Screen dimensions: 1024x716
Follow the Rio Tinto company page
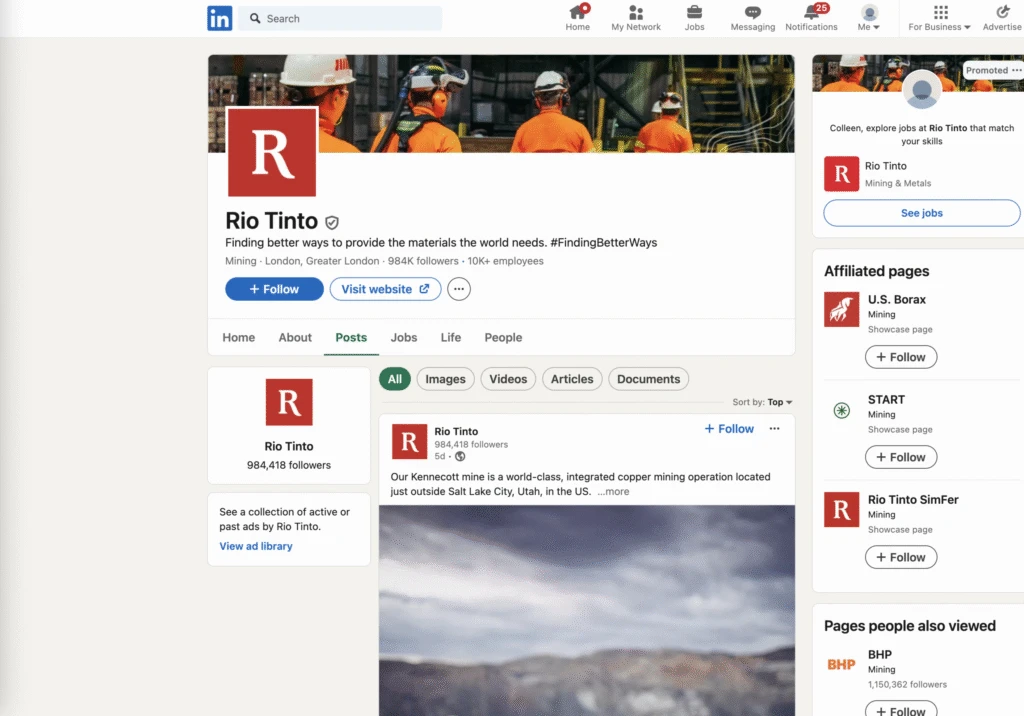tap(274, 289)
